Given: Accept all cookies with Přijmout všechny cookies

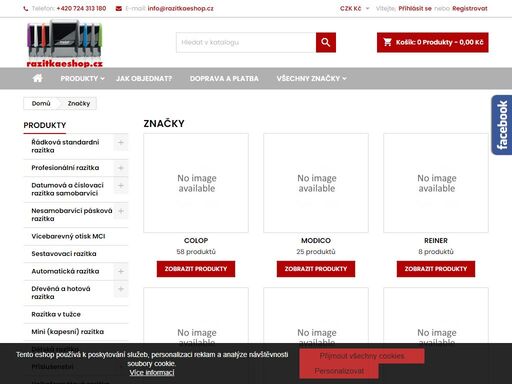Looking at the screenshot, I should (x=362, y=356).
